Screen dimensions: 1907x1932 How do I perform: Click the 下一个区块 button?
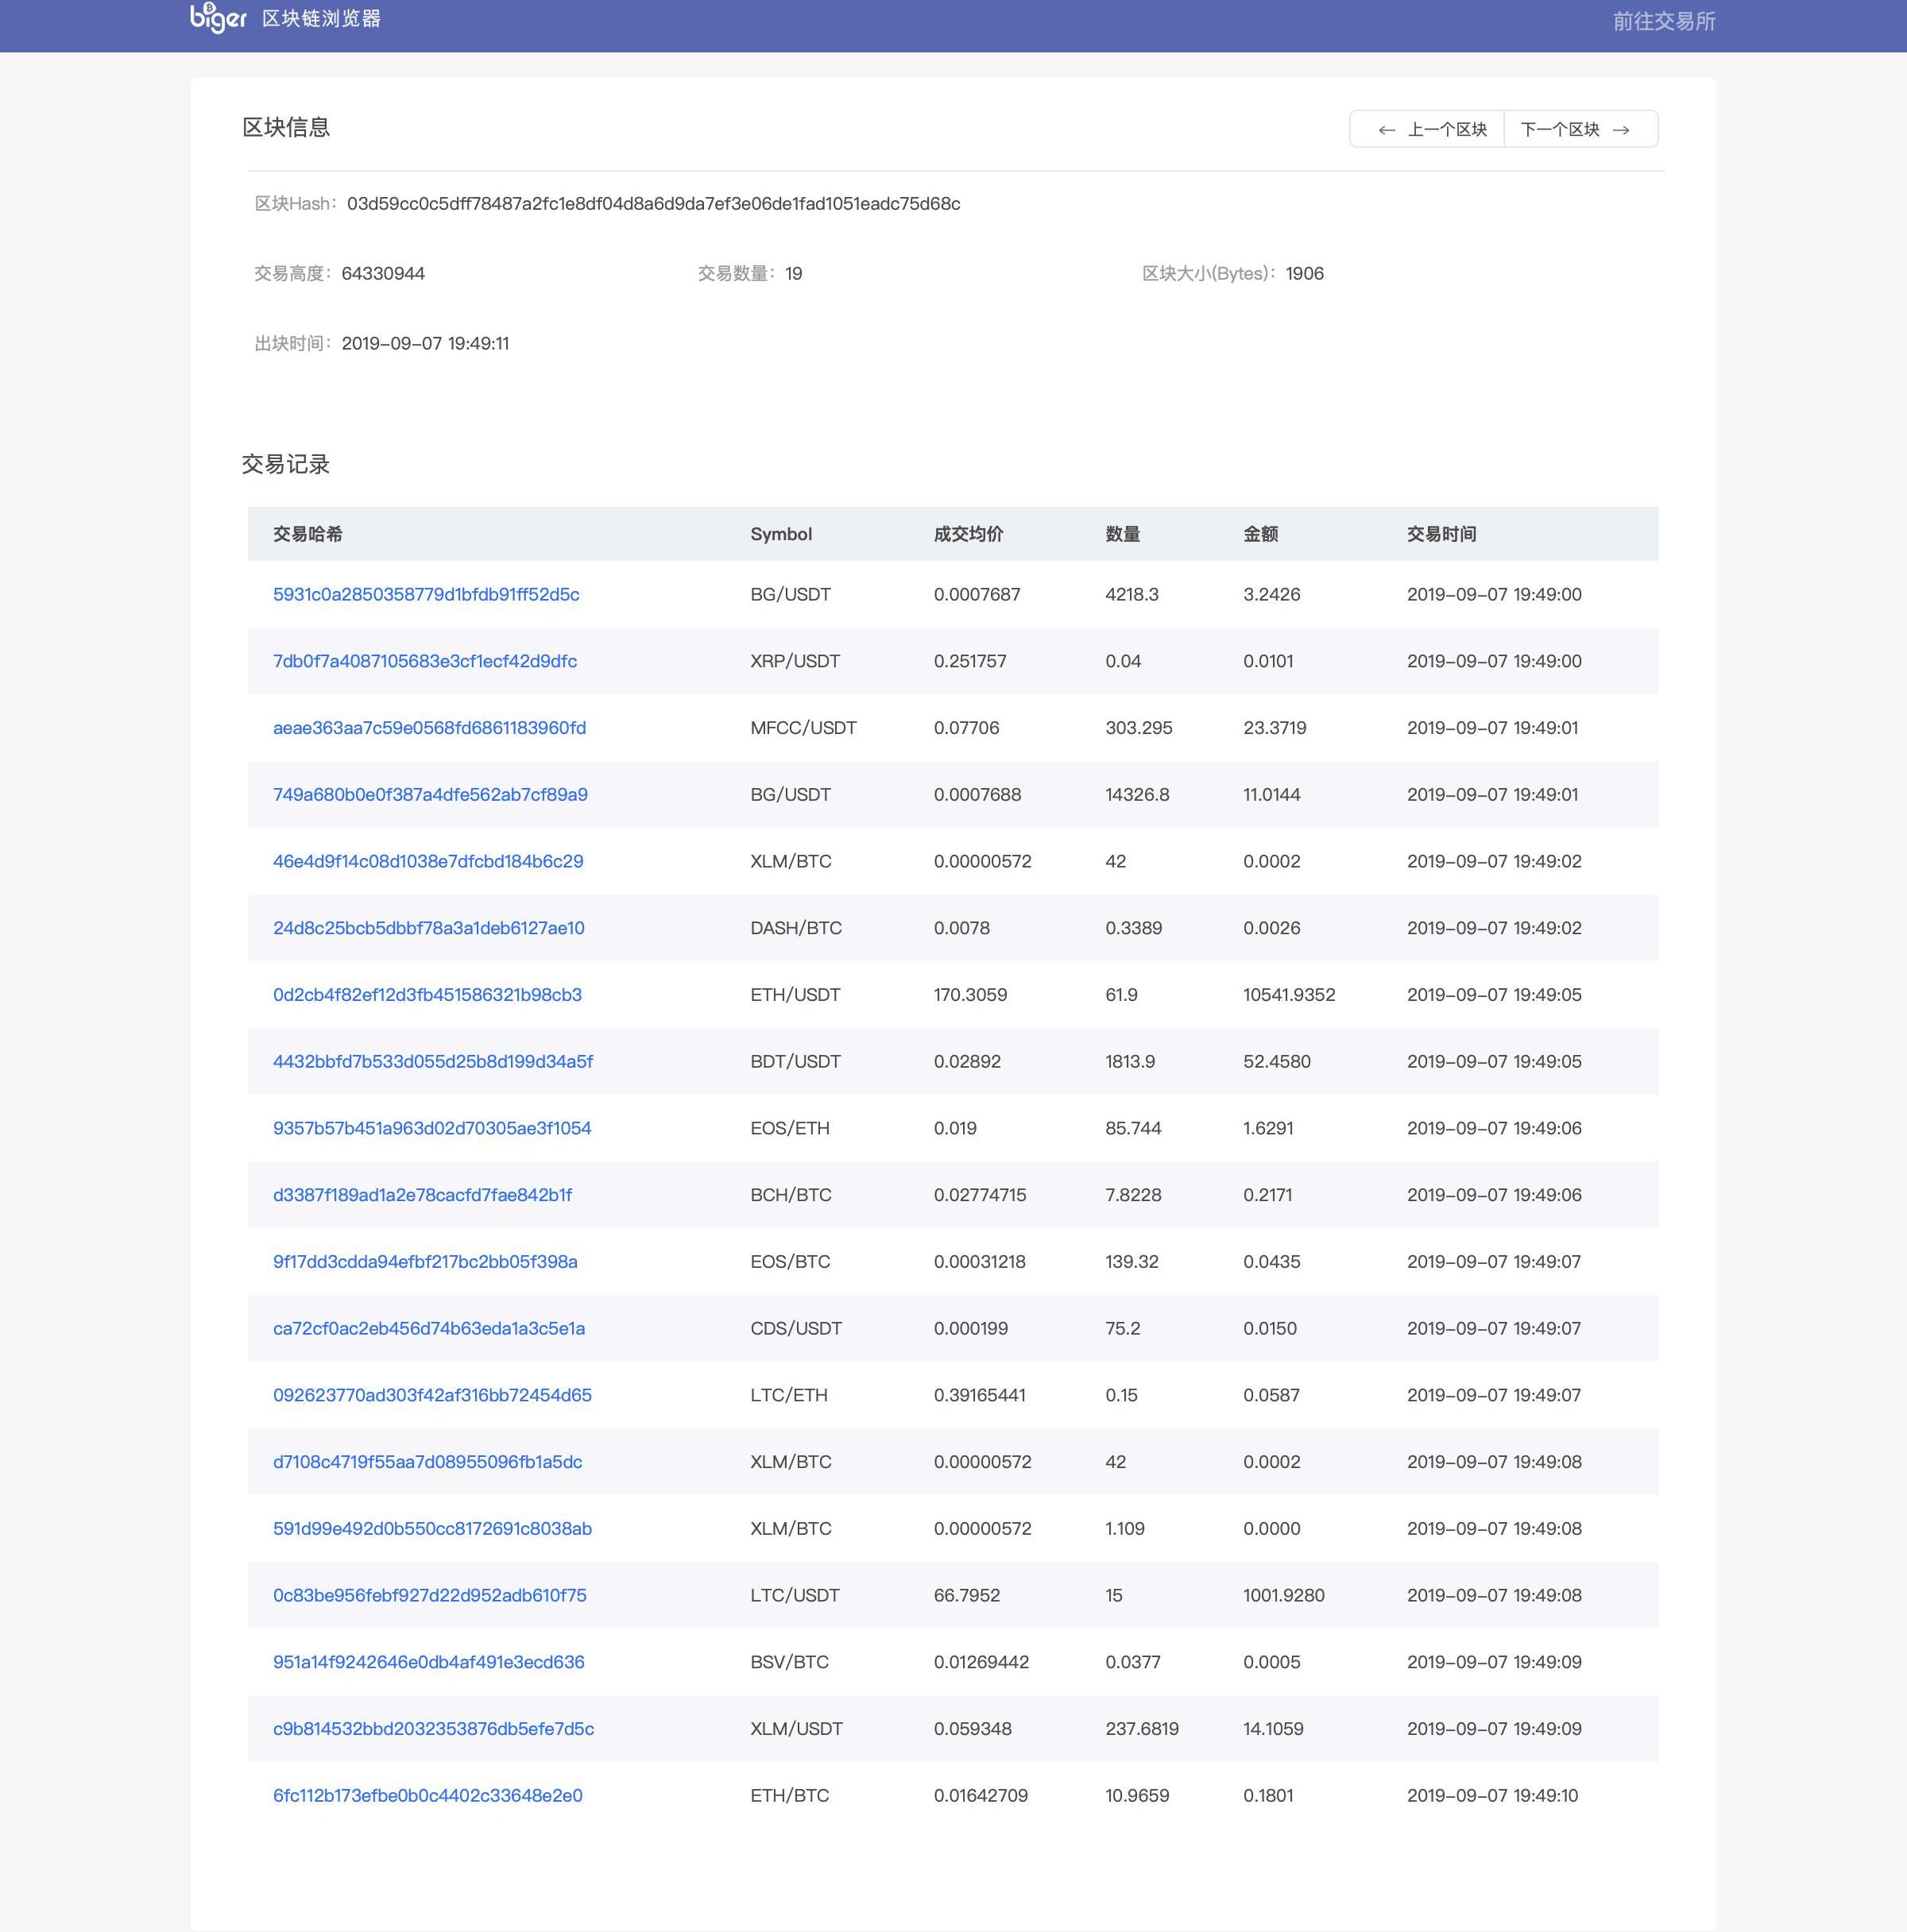coord(1559,129)
